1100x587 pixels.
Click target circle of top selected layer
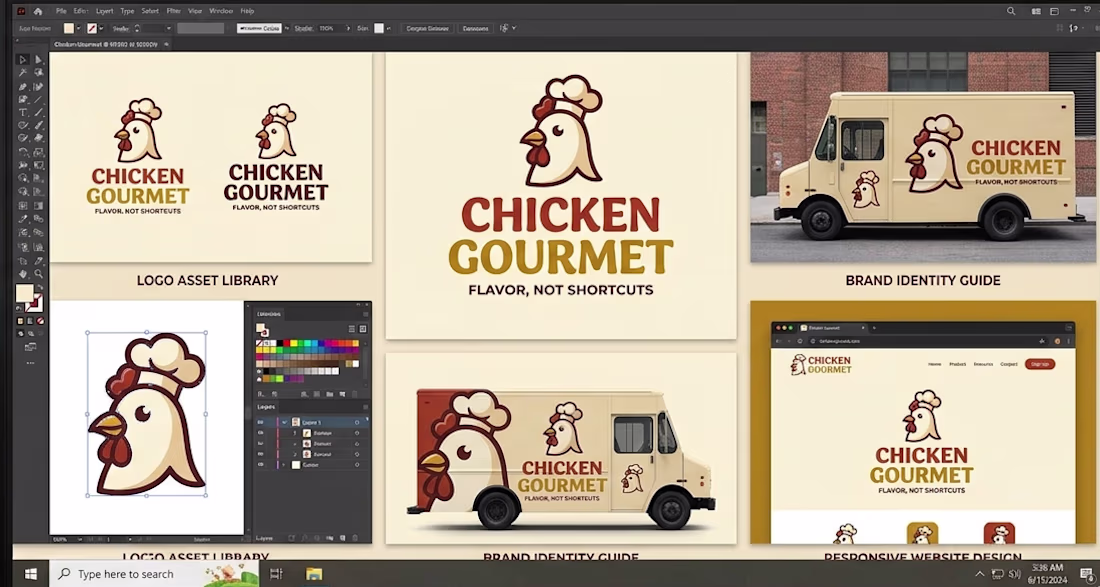click(356, 422)
